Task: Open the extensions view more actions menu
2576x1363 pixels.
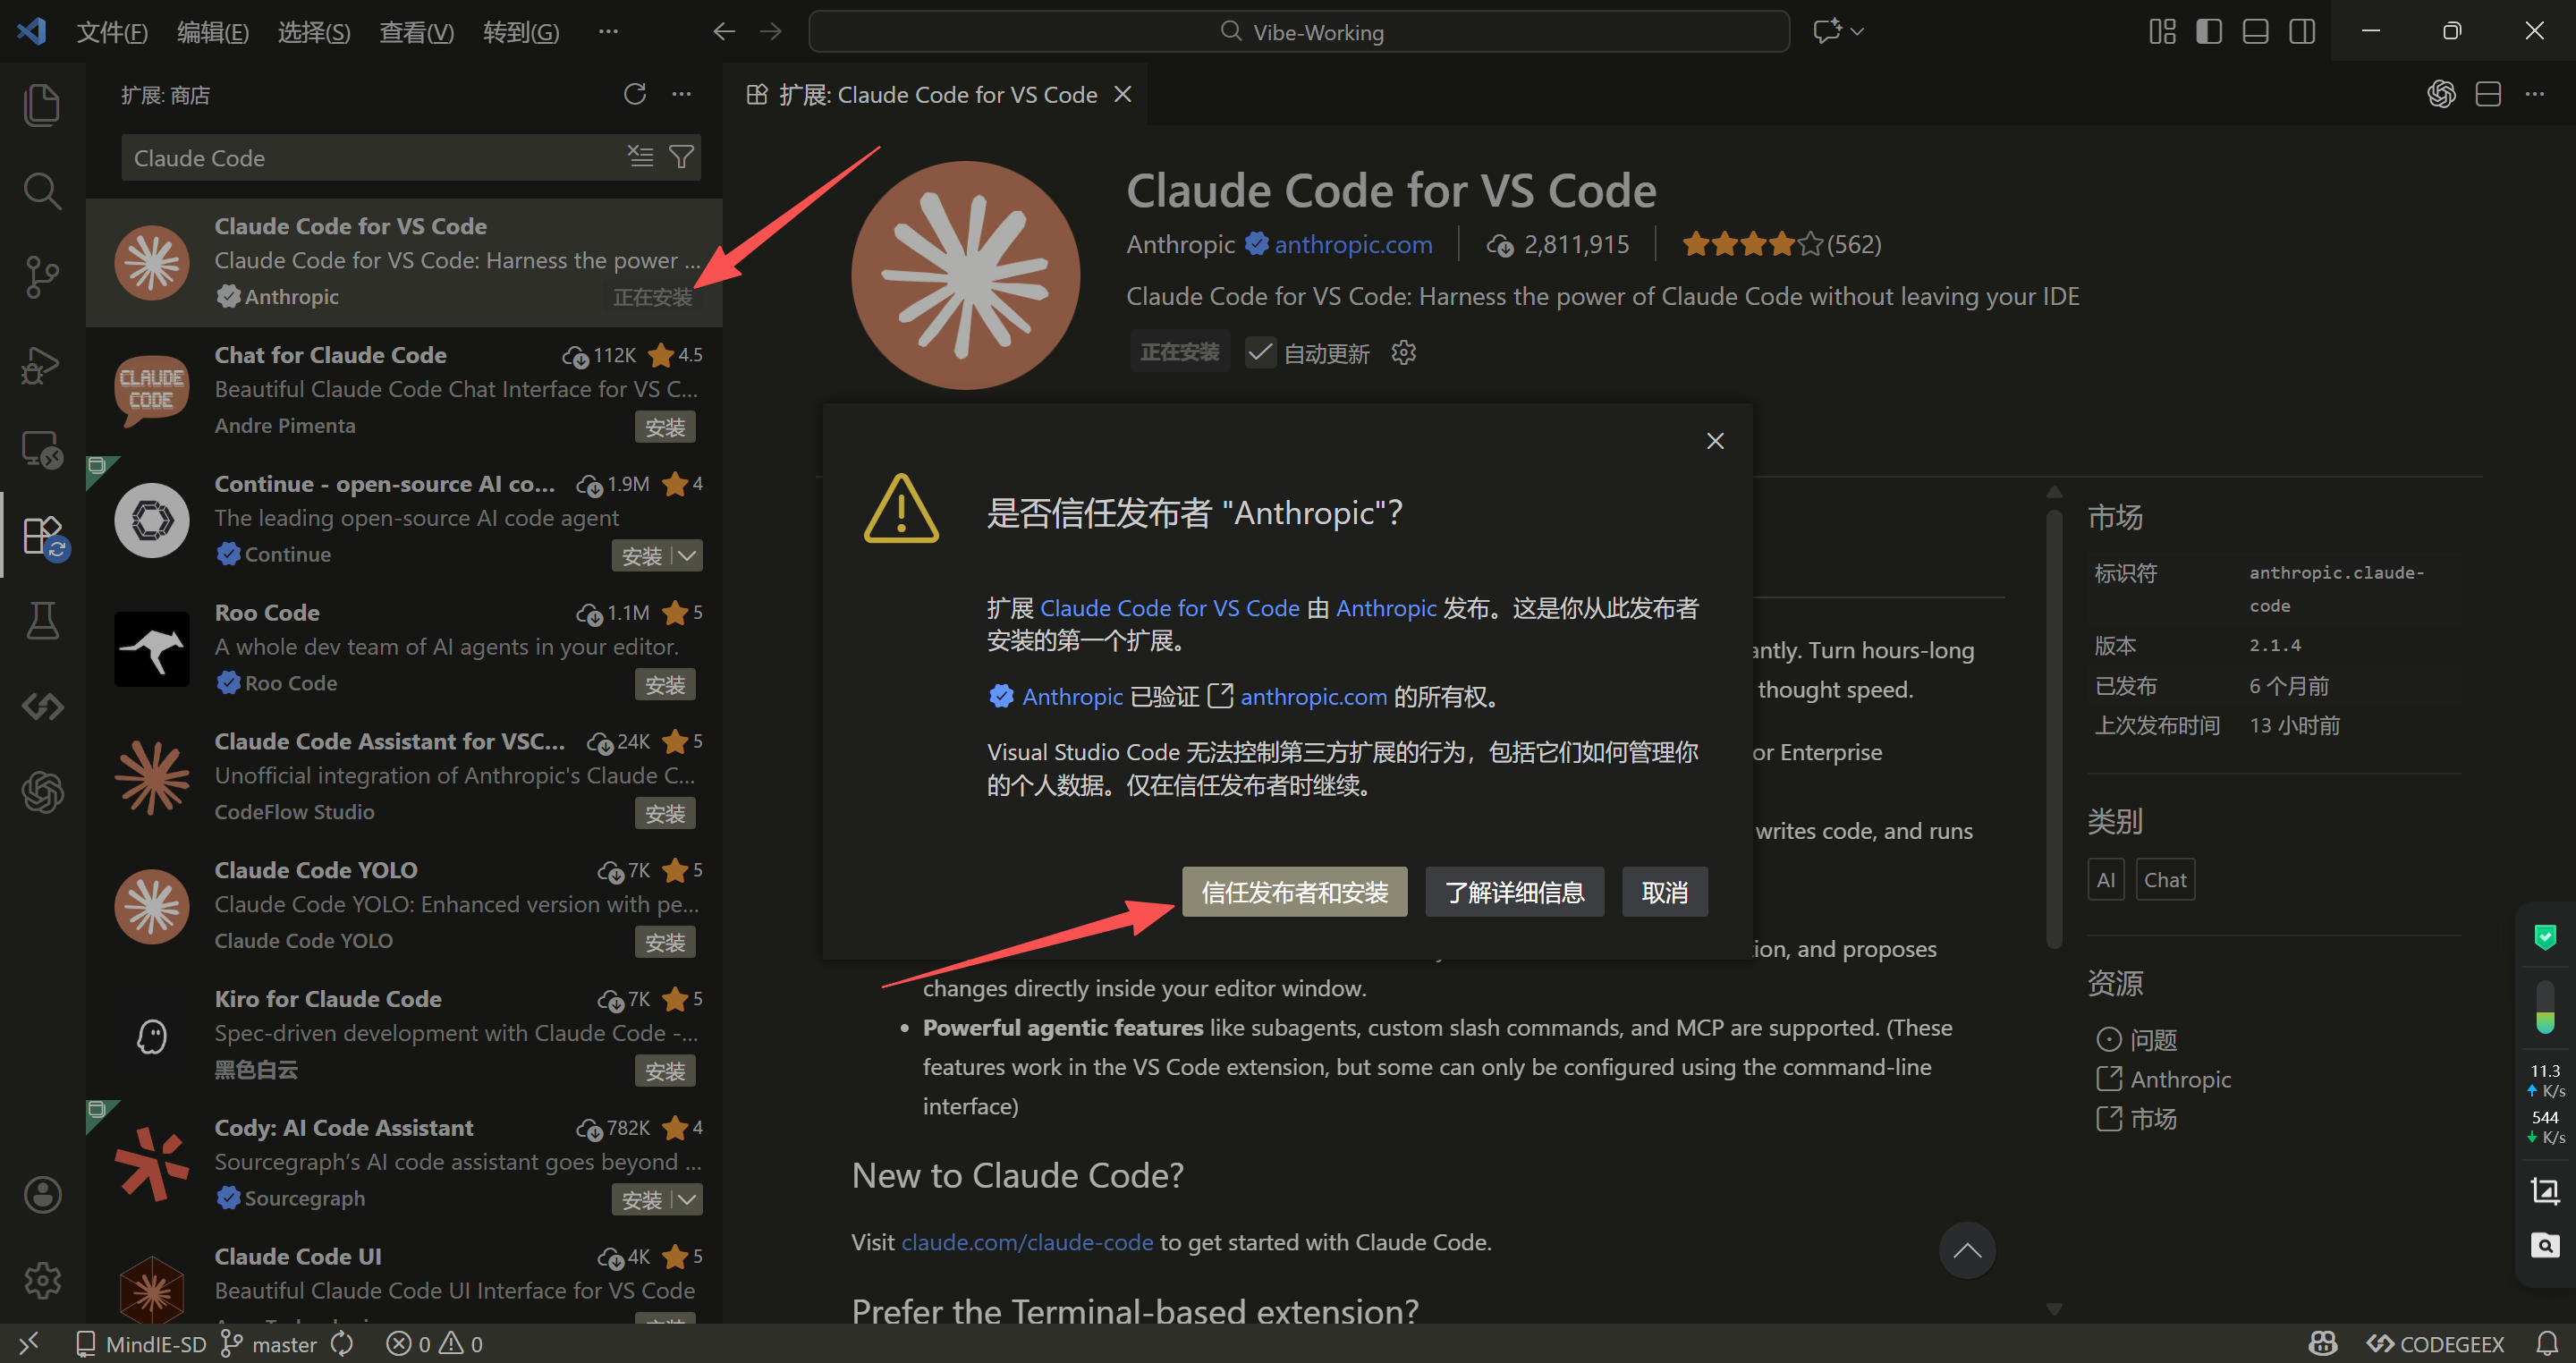Action: (x=682, y=93)
